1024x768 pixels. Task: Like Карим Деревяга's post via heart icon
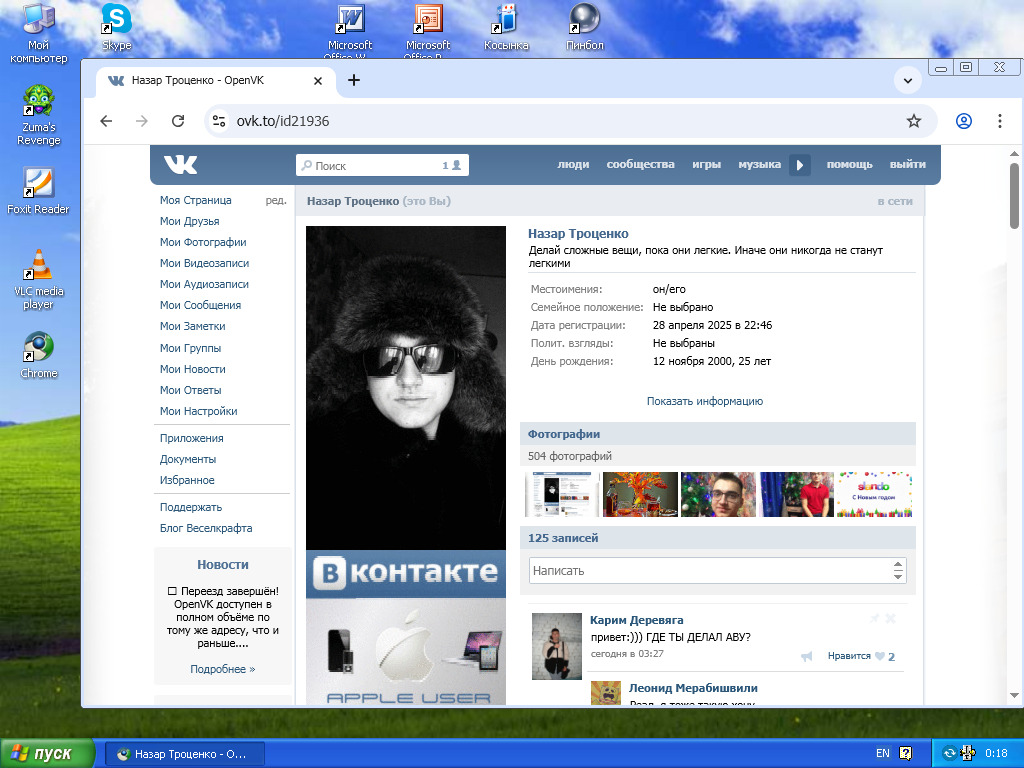(880, 657)
